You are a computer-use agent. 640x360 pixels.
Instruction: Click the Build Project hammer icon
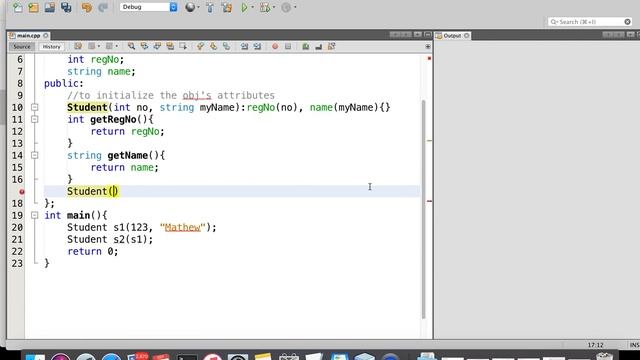210,7
